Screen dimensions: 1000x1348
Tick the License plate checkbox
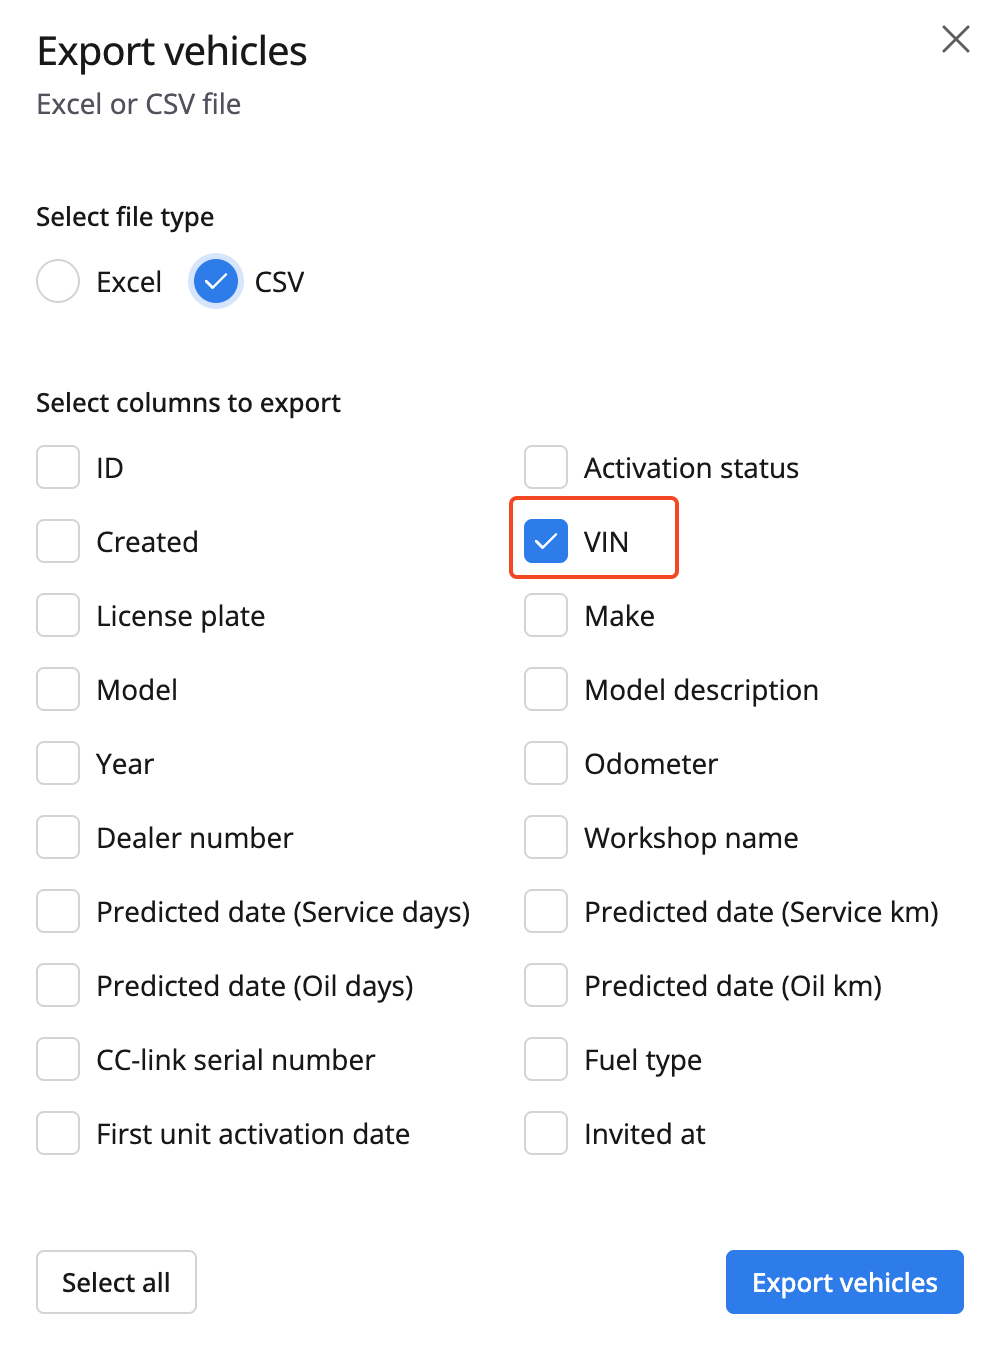58,616
